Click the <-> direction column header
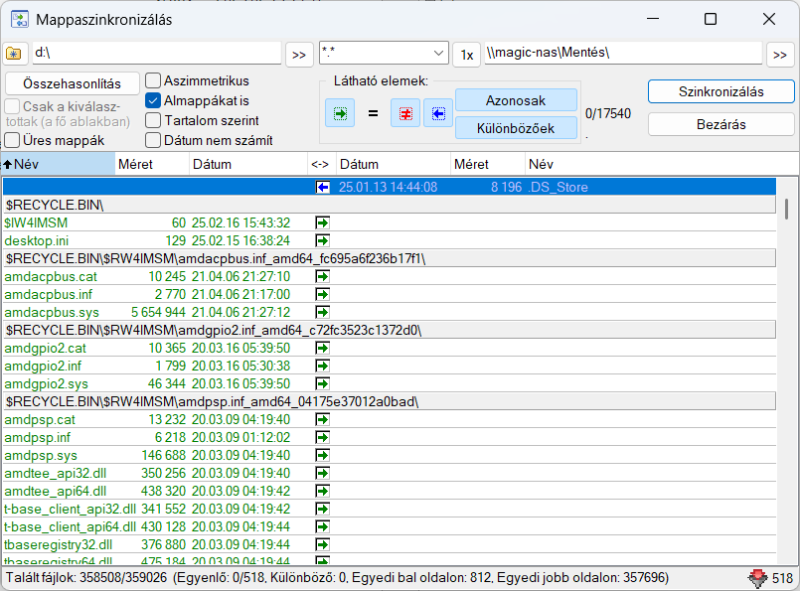The width and height of the screenshot is (800, 591). (x=322, y=164)
